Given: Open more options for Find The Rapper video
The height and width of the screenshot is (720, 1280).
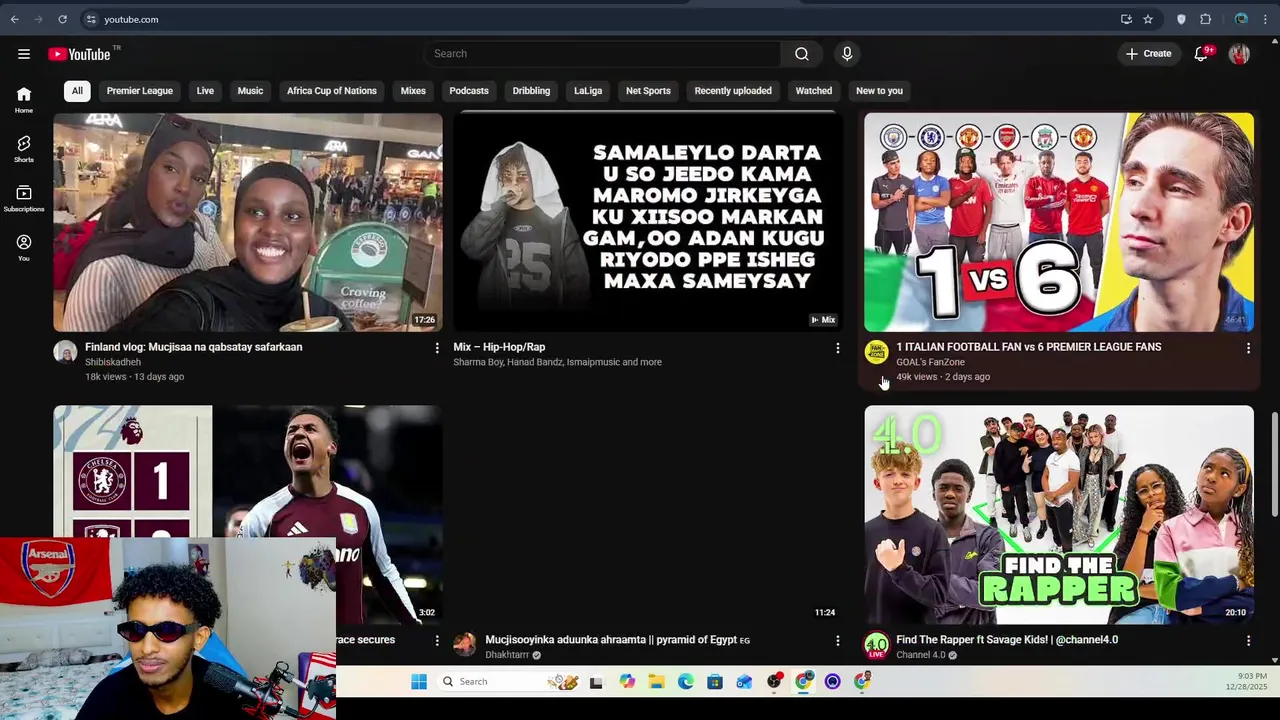Looking at the screenshot, I should point(1248,640).
